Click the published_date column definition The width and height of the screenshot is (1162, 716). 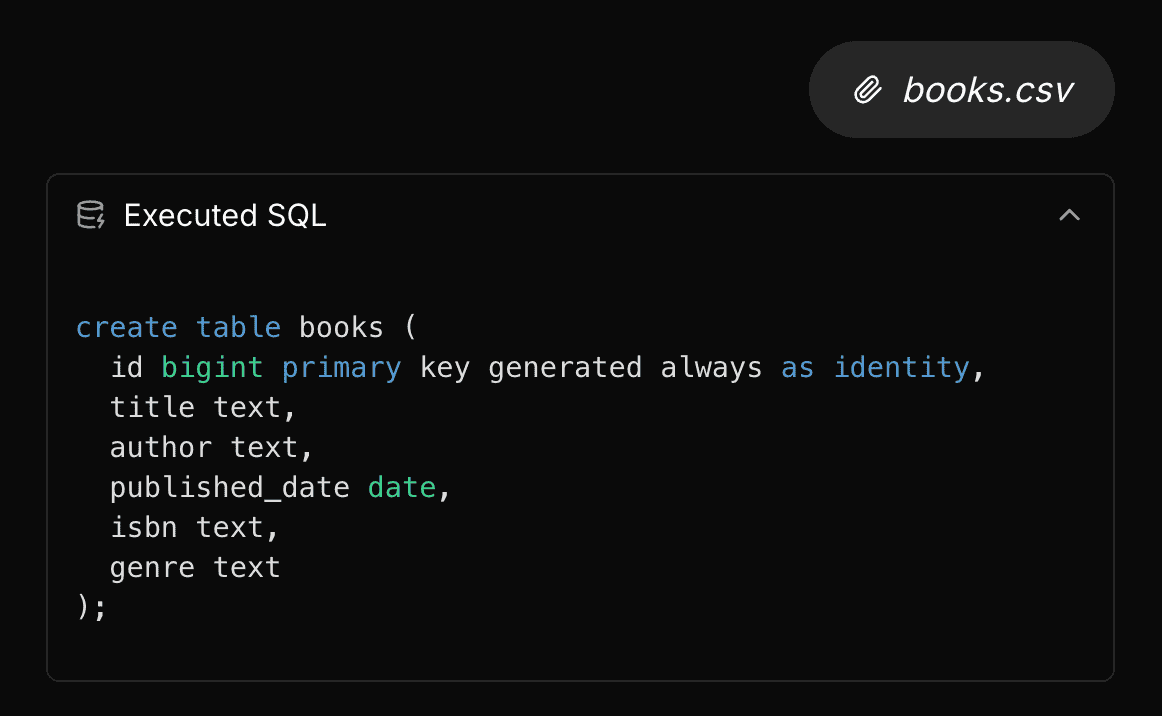(230, 487)
